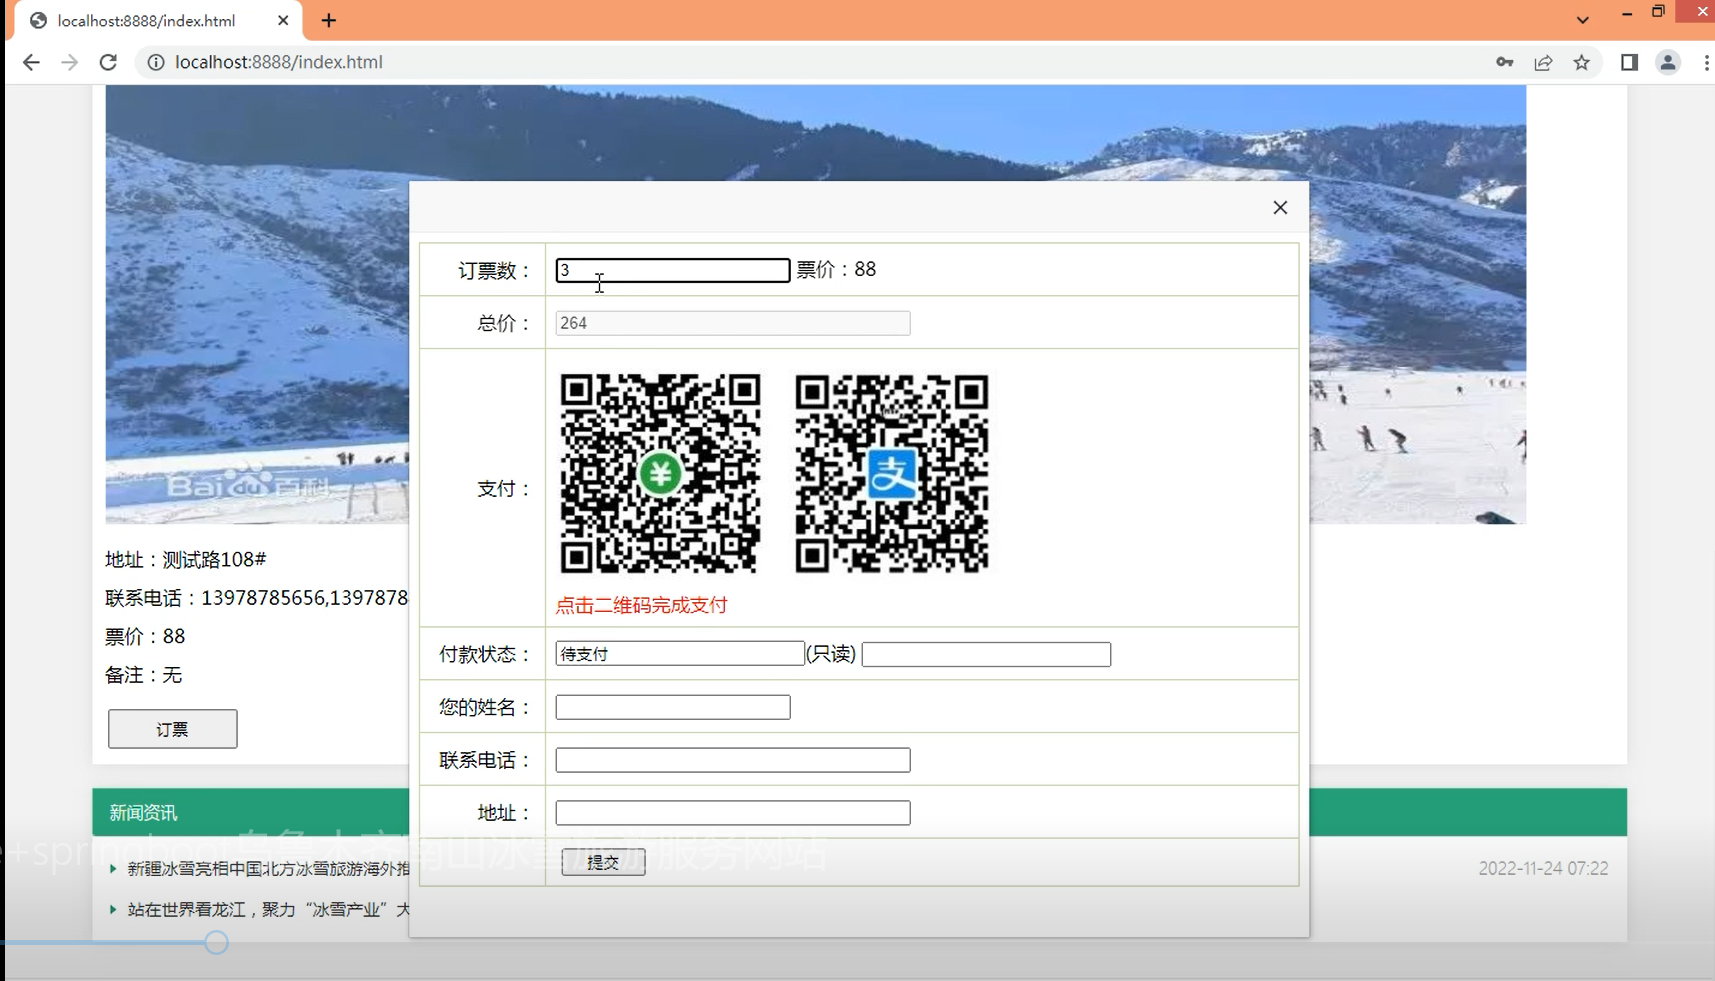Toggle the browser side panel icon
Screen dimensions: 1715x981
click(1629, 62)
